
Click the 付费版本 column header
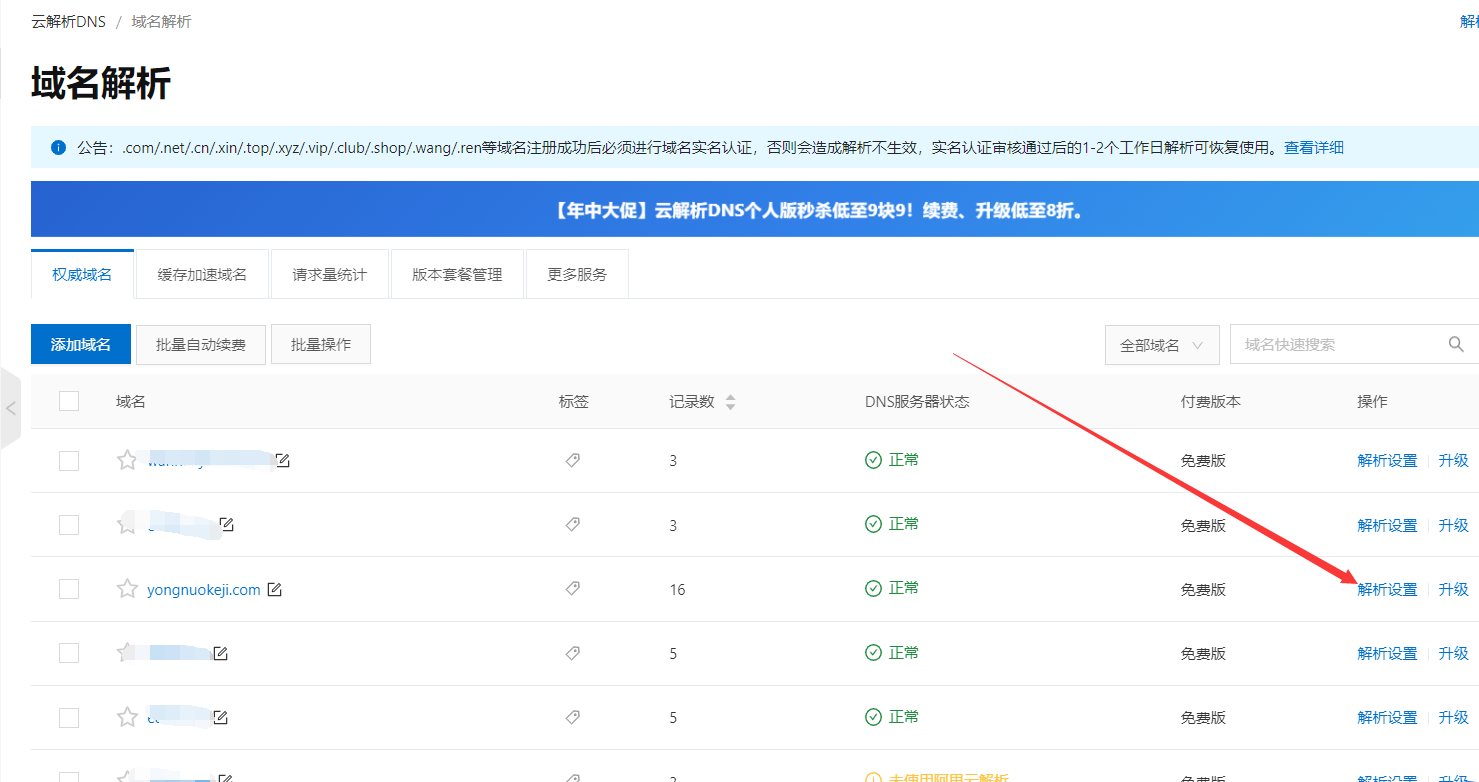(x=1210, y=401)
